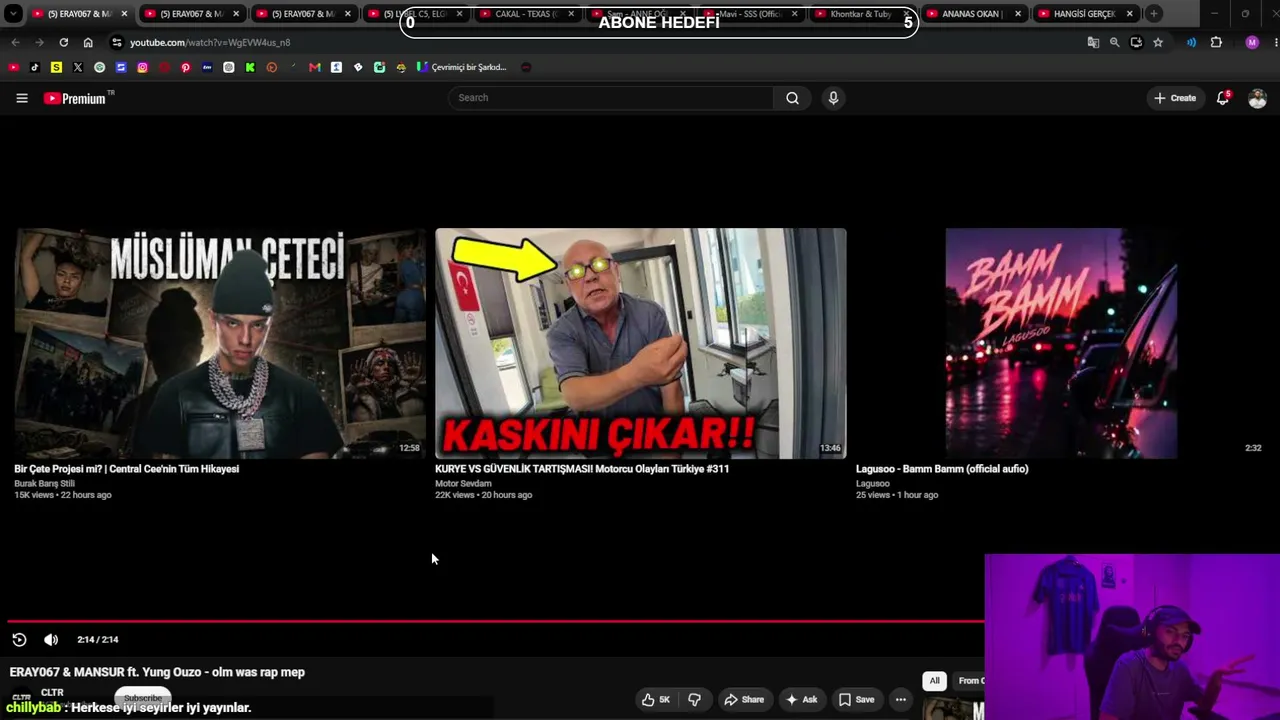This screenshot has width=1280, height=720.
Task: Open the translate page icon
Action: [x=1093, y=43]
